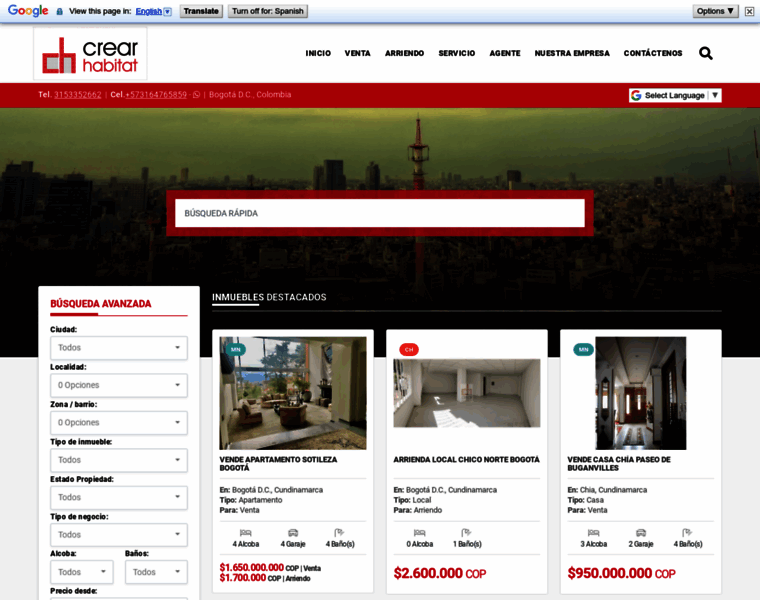Click the MN badge on Chía house card
The width and height of the screenshot is (760, 600).
point(584,349)
